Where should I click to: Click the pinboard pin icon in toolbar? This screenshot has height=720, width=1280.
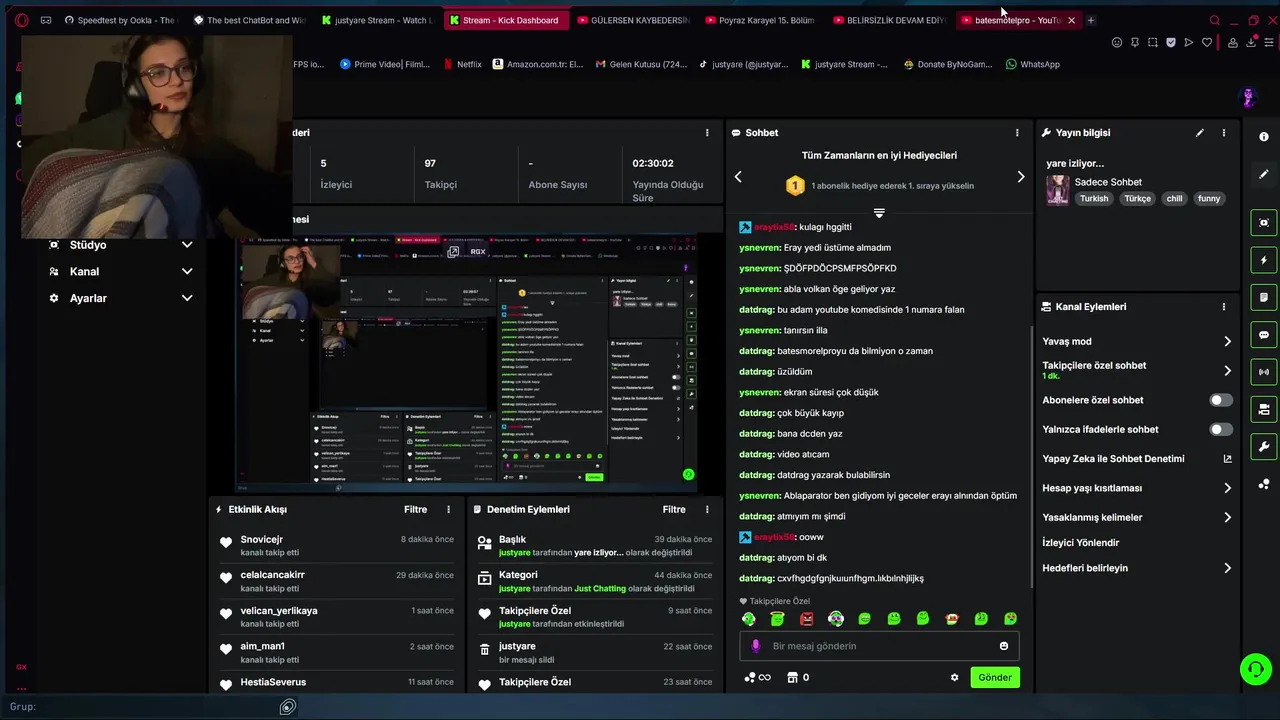(x=1135, y=42)
